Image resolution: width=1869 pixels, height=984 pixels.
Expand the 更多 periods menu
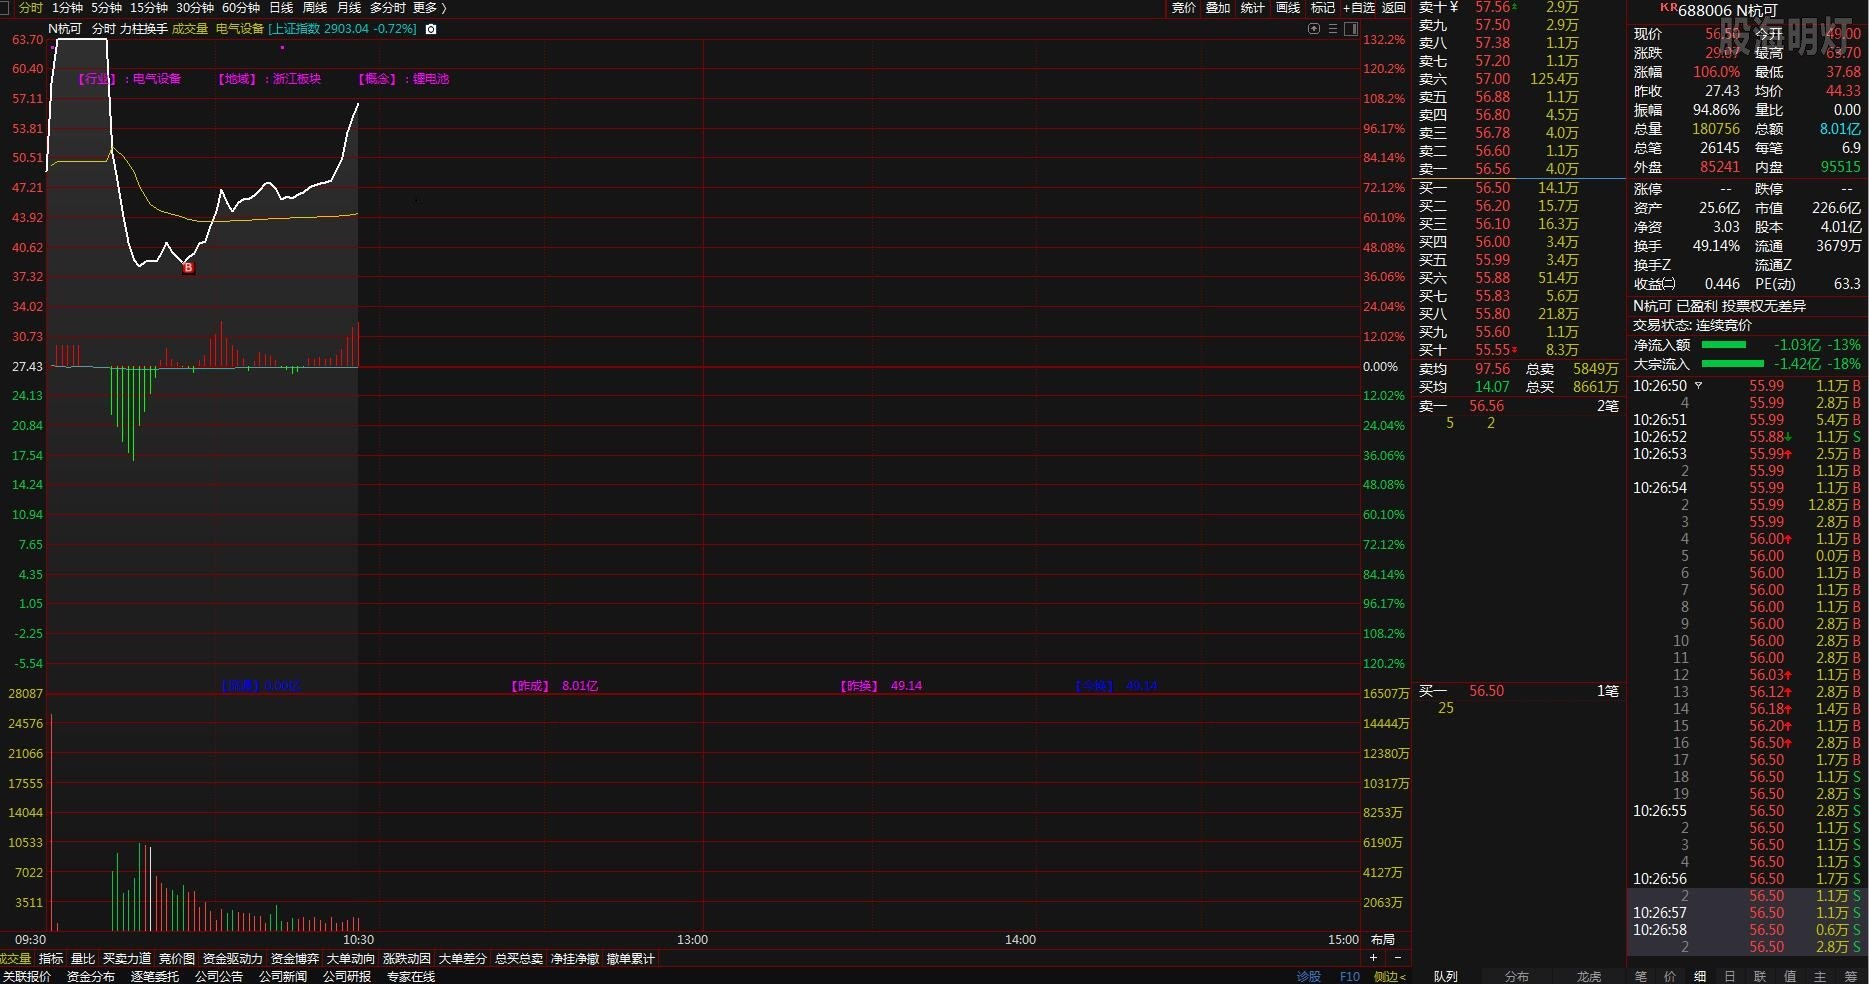pyautogui.click(x=428, y=7)
